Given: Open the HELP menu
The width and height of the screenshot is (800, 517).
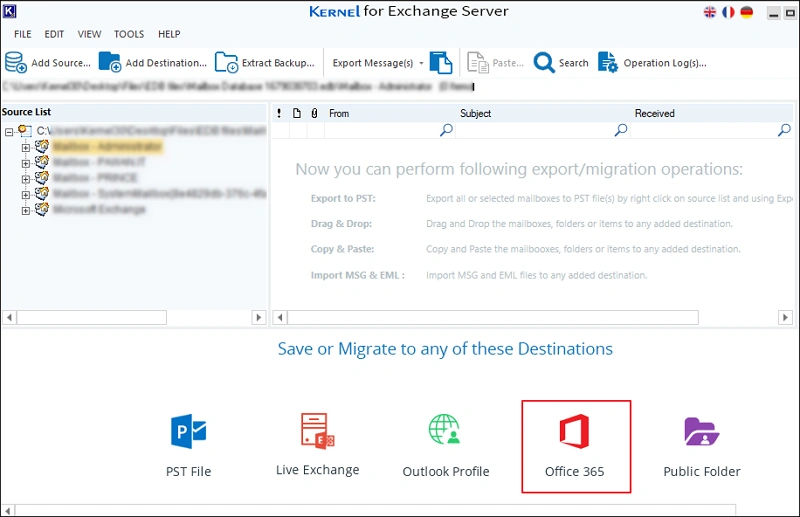Looking at the screenshot, I should 169,34.
